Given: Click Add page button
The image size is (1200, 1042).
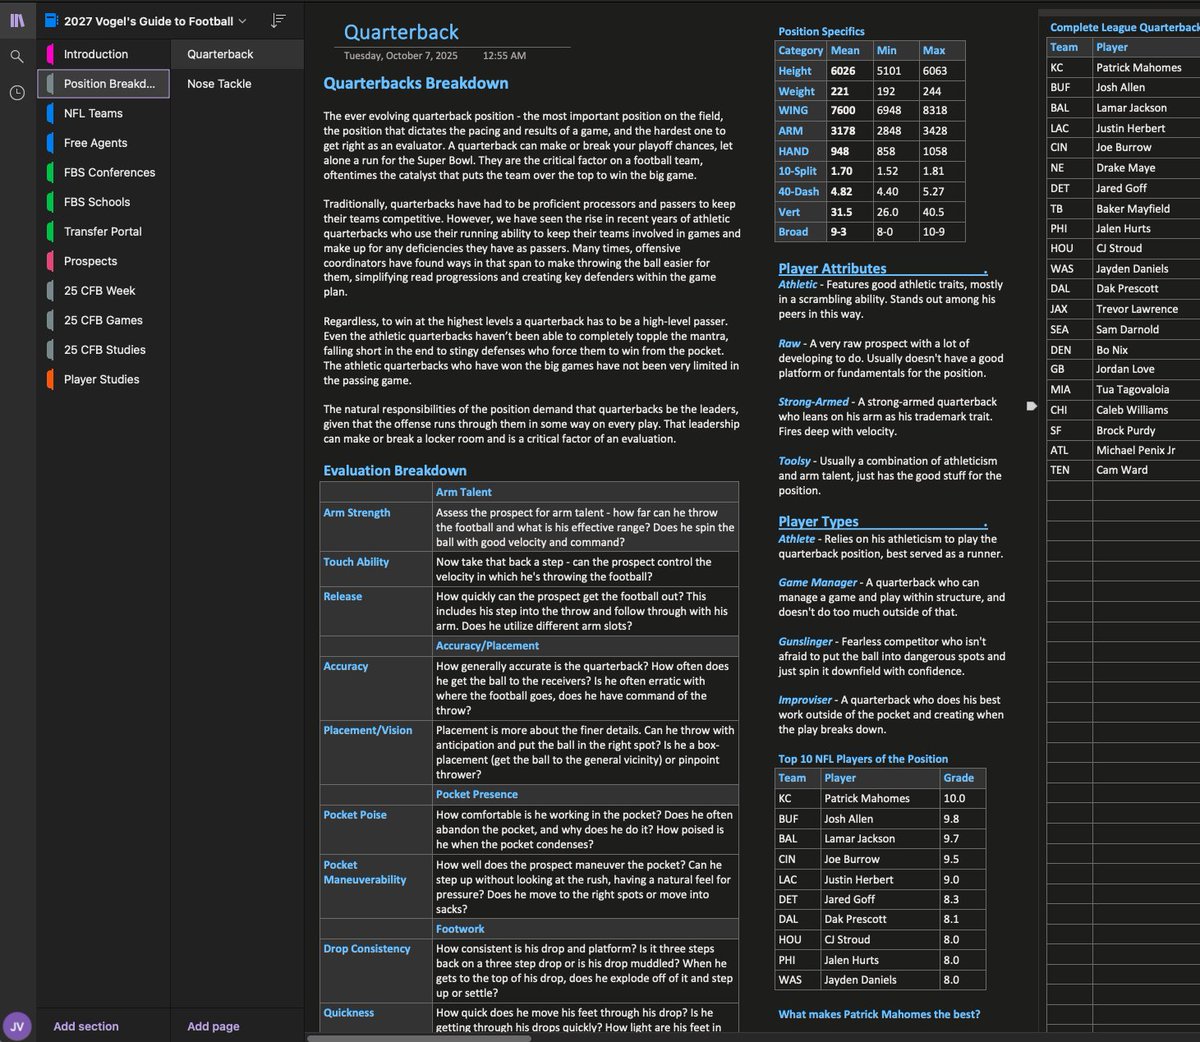Looking at the screenshot, I should point(213,1026).
